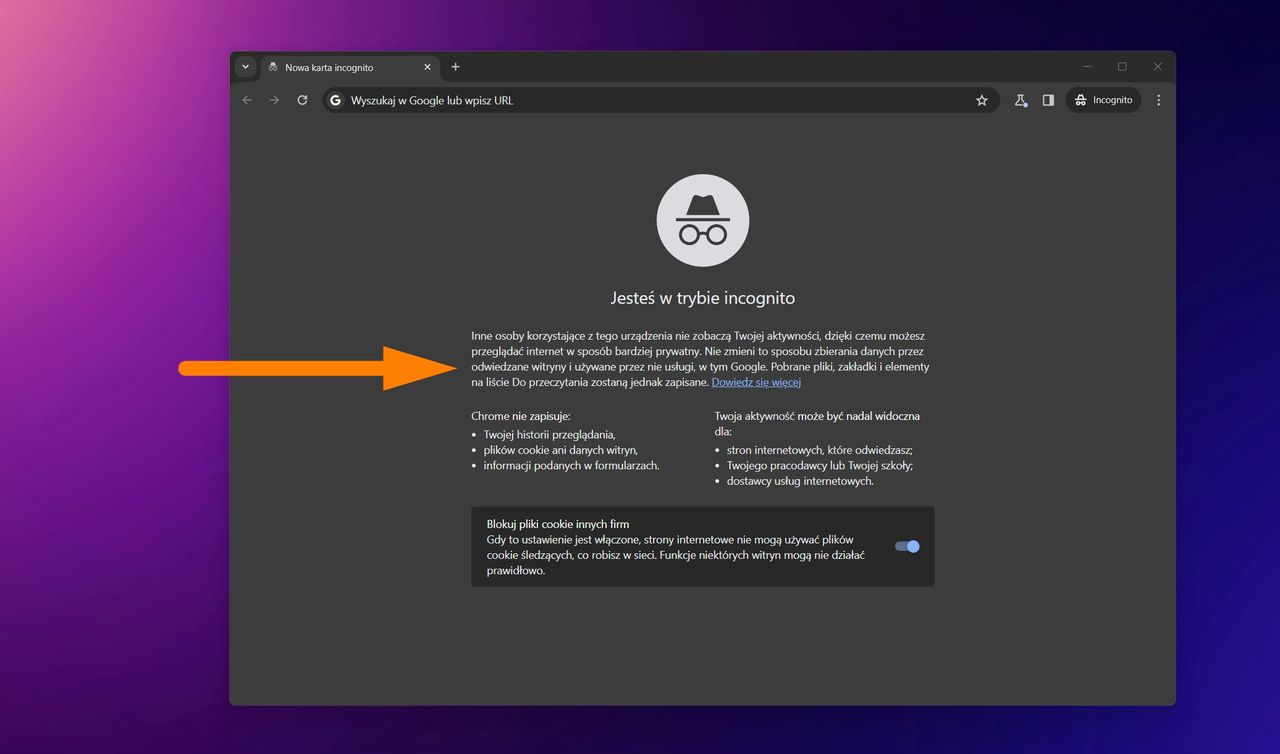Toggle the side panel icon
This screenshot has height=754, width=1280.
click(x=1048, y=100)
